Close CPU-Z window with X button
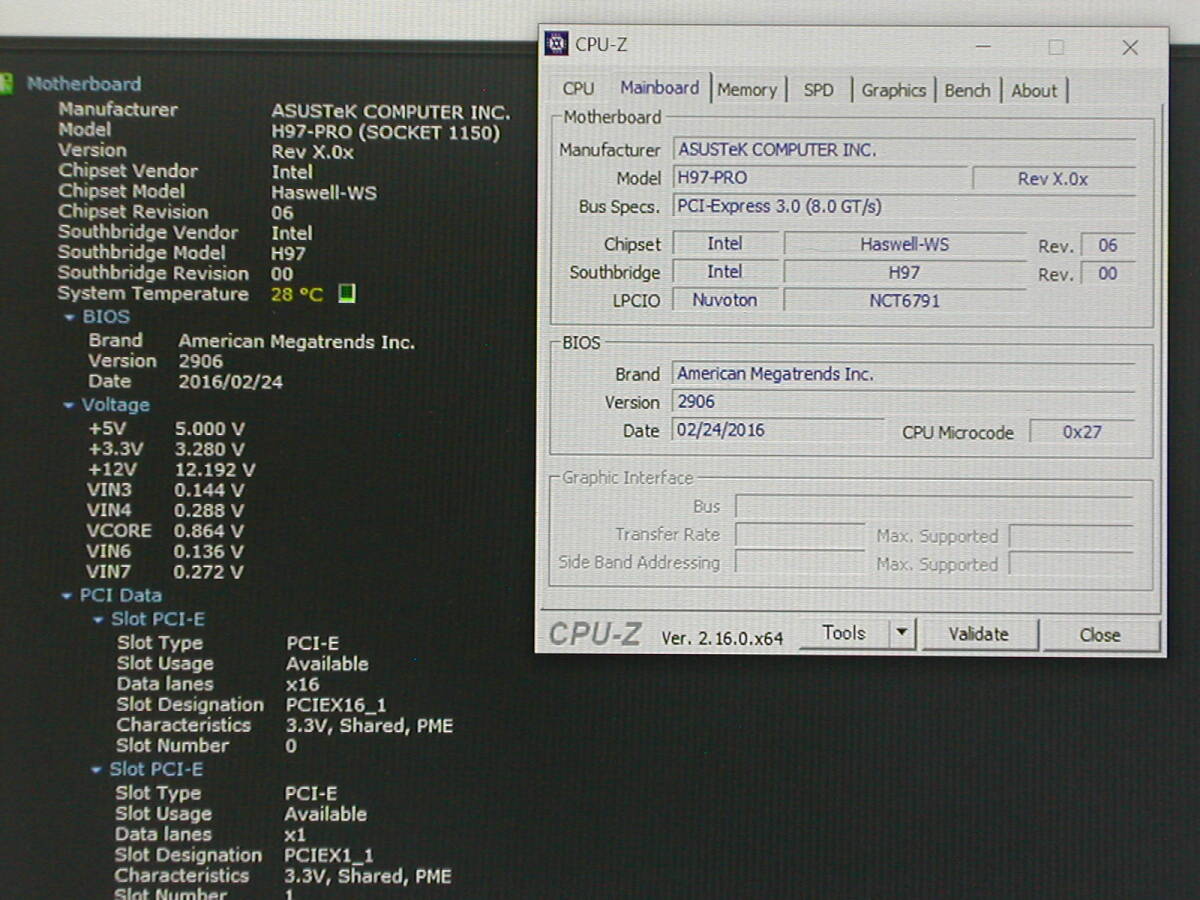This screenshot has height=900, width=1200. tap(1130, 47)
